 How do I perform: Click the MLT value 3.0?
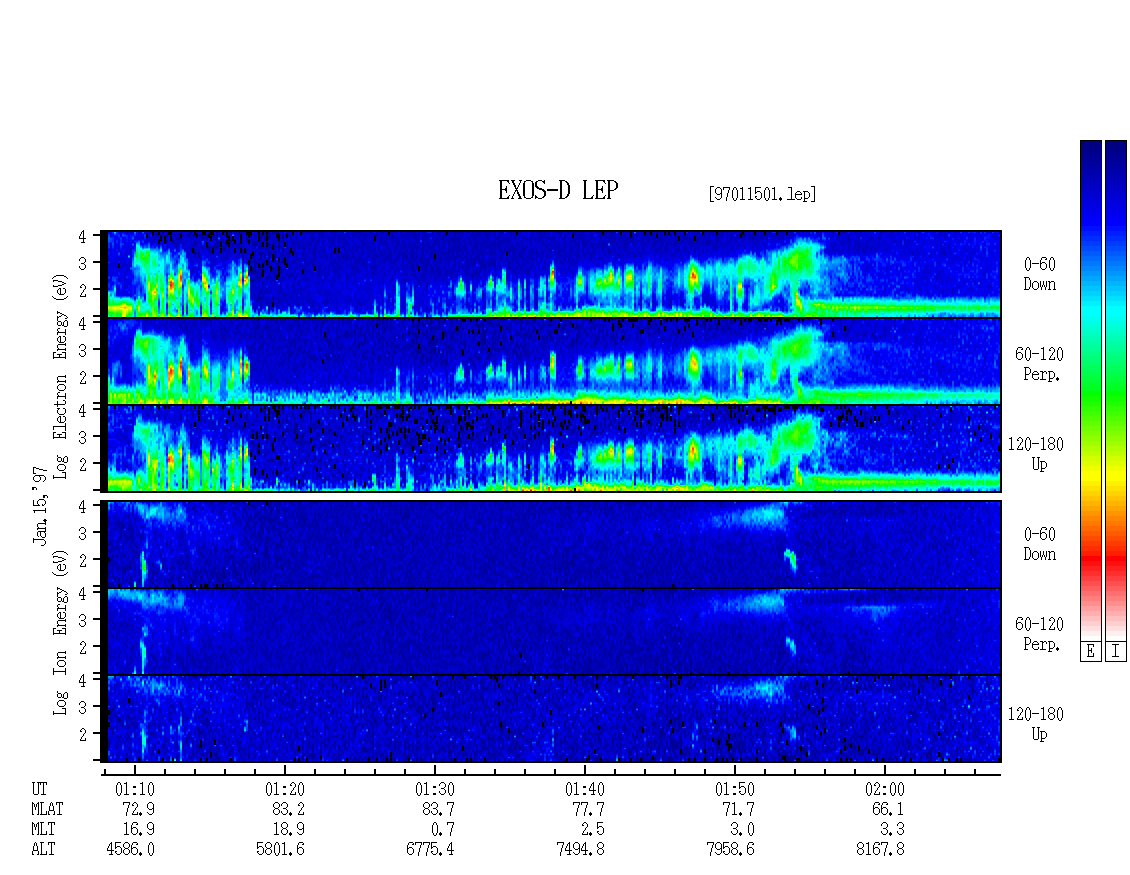[742, 830]
